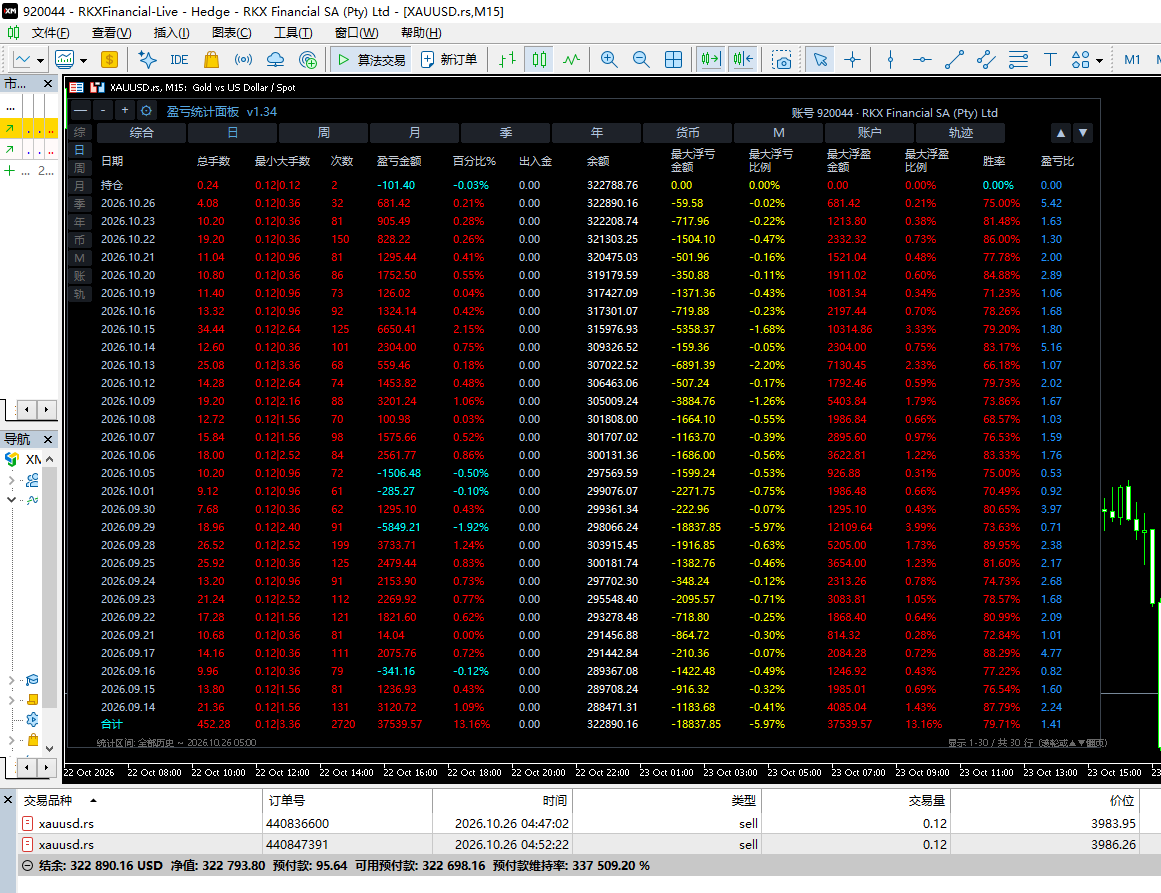Screen dimensions: 1161x893
Task: Click the tile windows grid icon
Action: click(x=674, y=60)
